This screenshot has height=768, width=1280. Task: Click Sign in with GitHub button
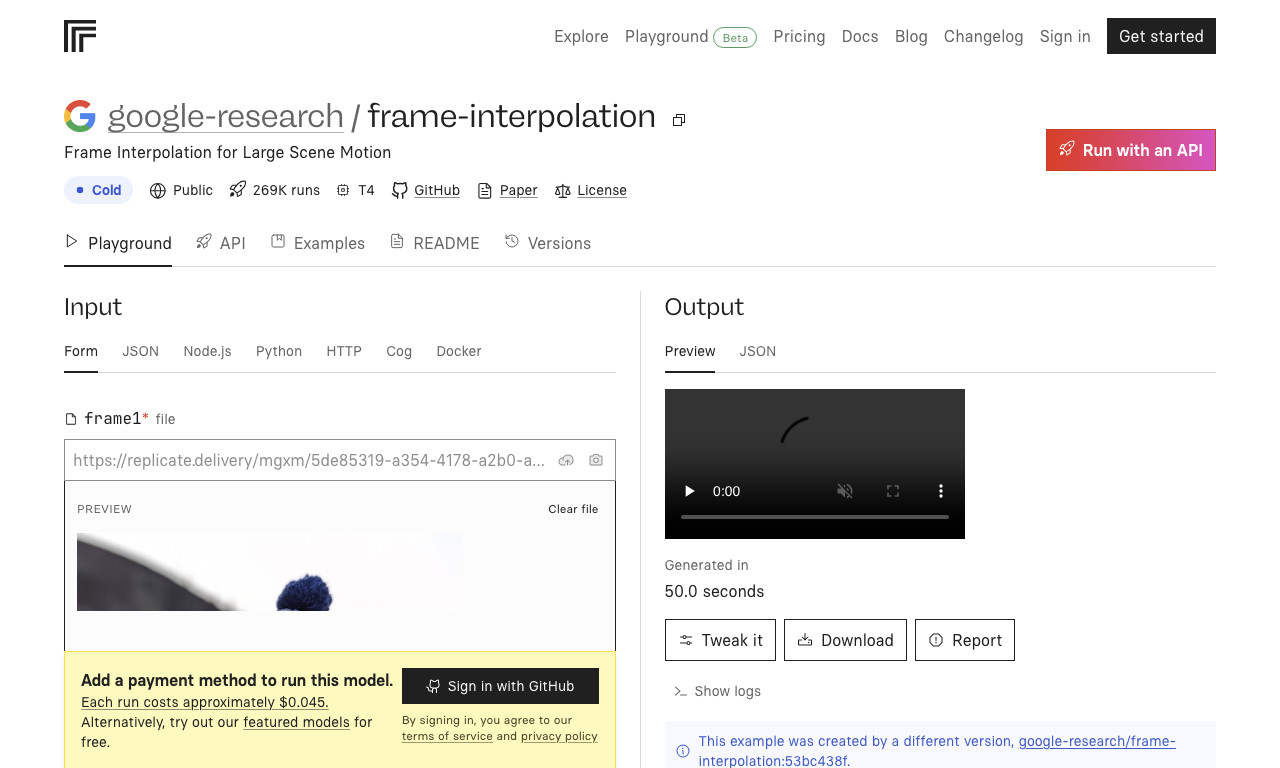(x=500, y=686)
